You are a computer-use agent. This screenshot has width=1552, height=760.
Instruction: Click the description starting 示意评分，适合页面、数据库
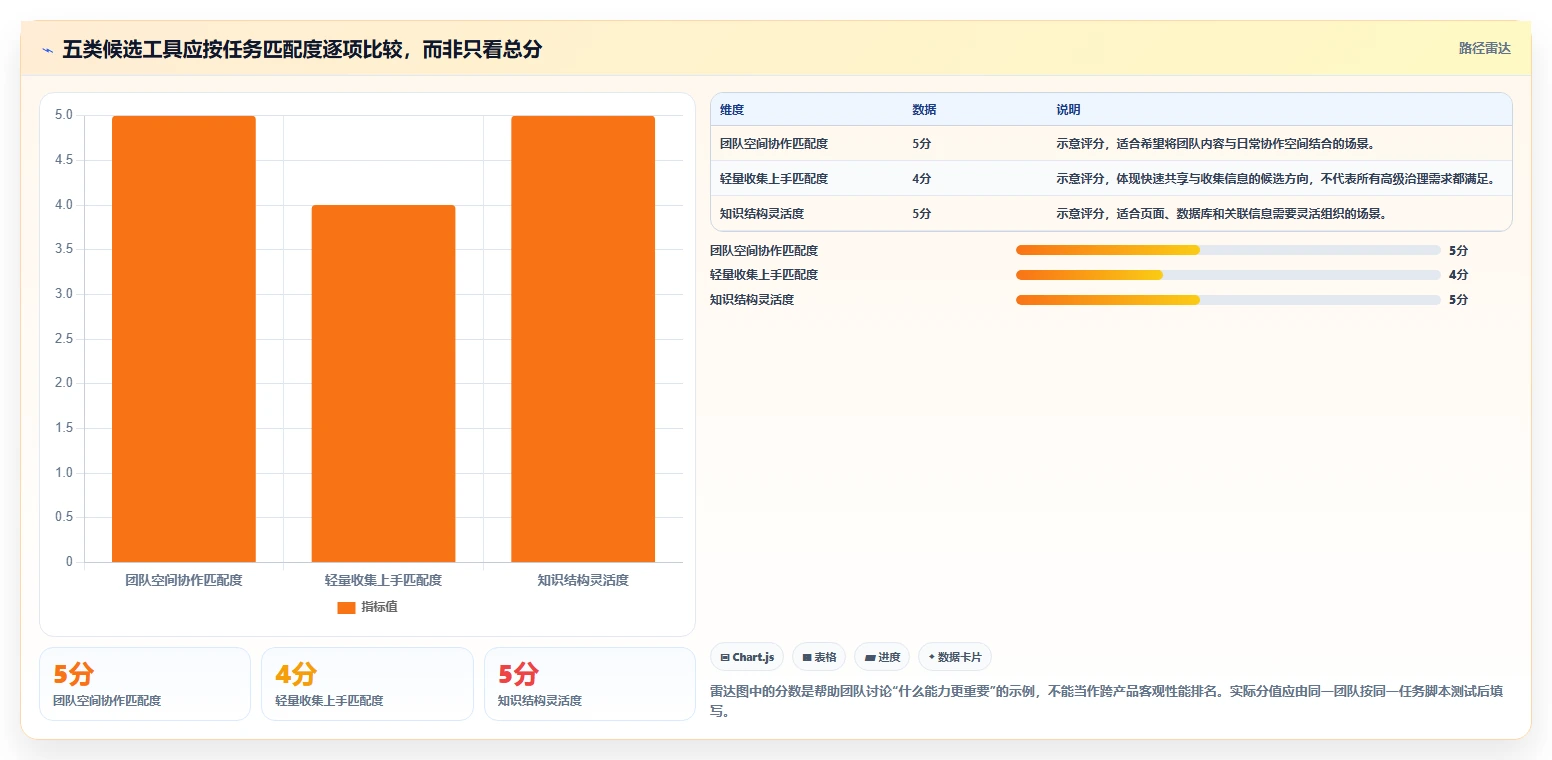click(1222, 213)
